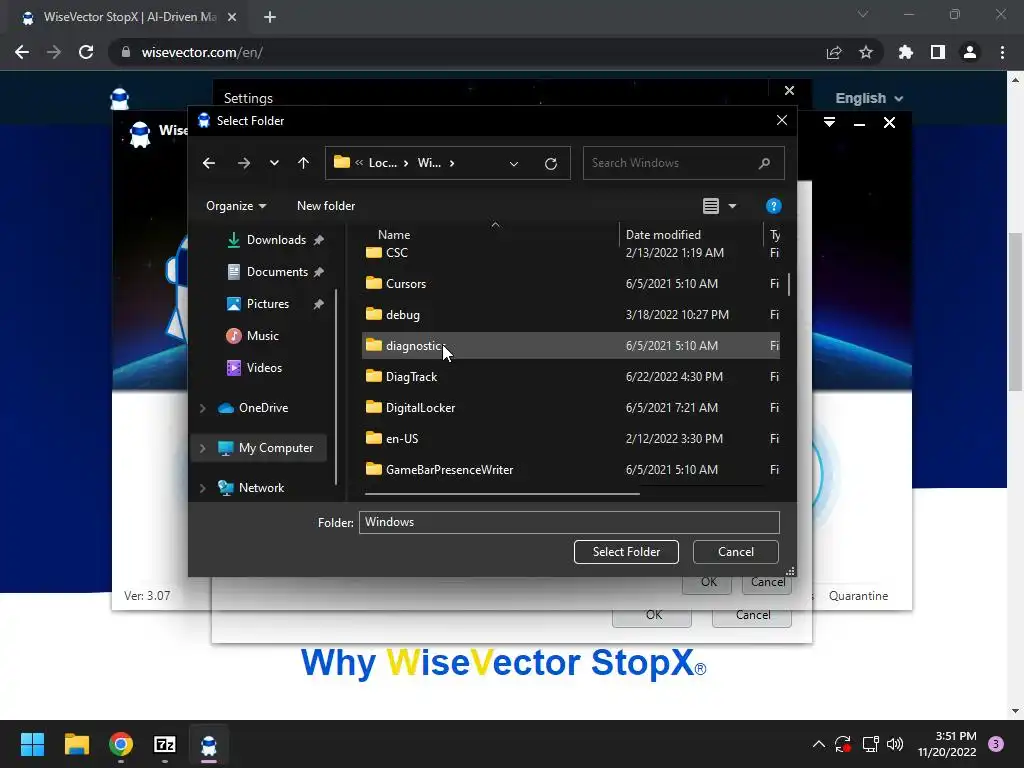The height and width of the screenshot is (768, 1024).
Task: Show hidden system tray icons
Action: pyautogui.click(x=818, y=744)
